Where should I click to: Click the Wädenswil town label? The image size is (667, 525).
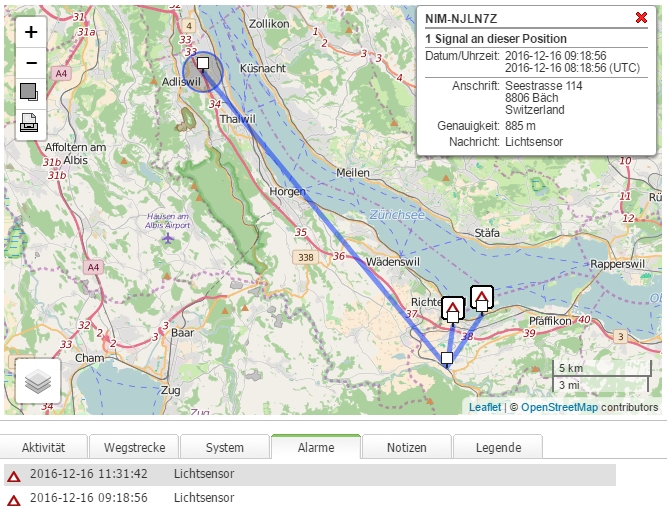pos(393,262)
